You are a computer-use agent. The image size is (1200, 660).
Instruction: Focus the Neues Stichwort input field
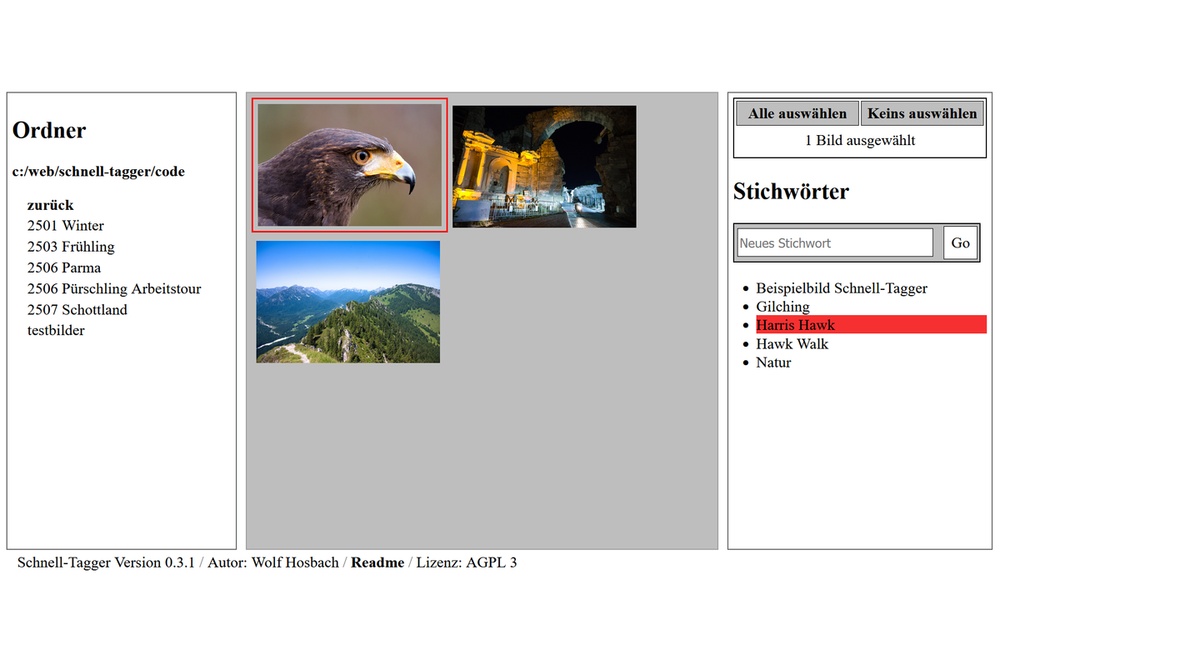(834, 243)
